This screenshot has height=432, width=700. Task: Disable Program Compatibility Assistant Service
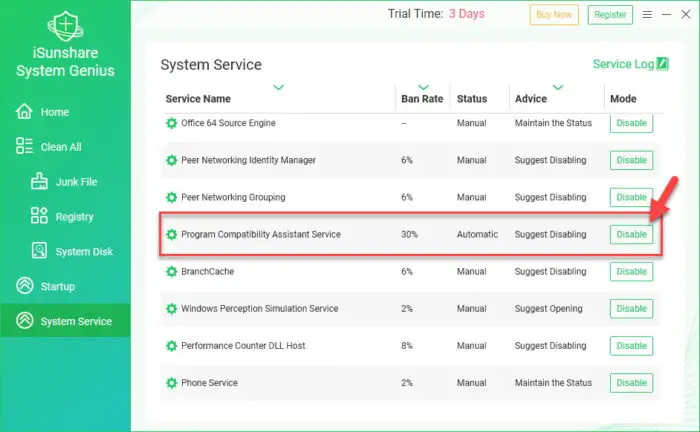[x=631, y=235]
